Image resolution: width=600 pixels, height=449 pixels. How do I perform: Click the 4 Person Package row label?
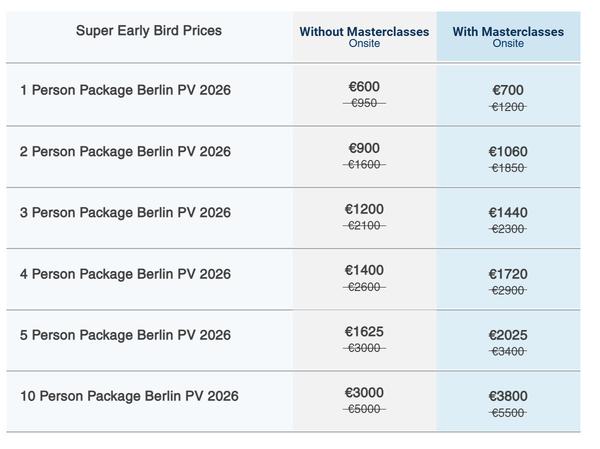point(125,274)
